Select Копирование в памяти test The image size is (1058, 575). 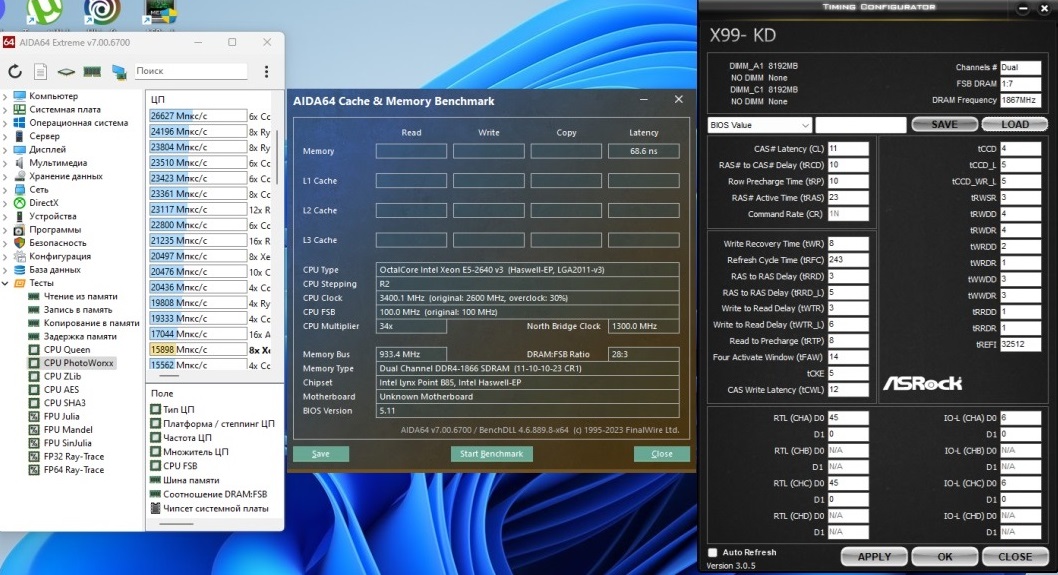point(91,323)
